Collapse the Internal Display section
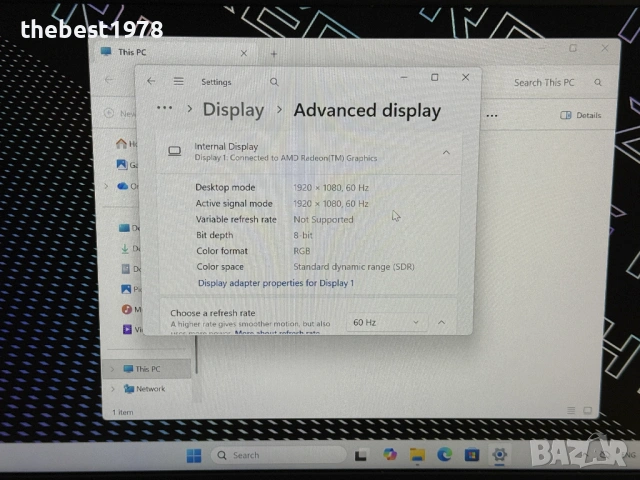Viewport: 640px width, 480px height. tap(446, 152)
